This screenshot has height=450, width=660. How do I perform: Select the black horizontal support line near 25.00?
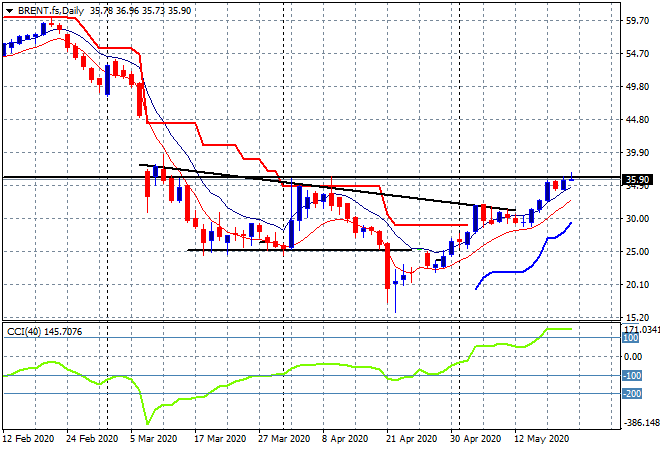point(300,250)
